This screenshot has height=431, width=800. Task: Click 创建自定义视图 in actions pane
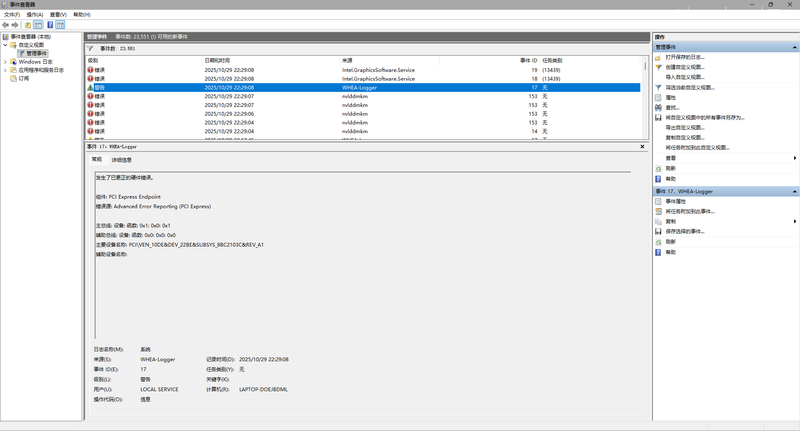691,67
